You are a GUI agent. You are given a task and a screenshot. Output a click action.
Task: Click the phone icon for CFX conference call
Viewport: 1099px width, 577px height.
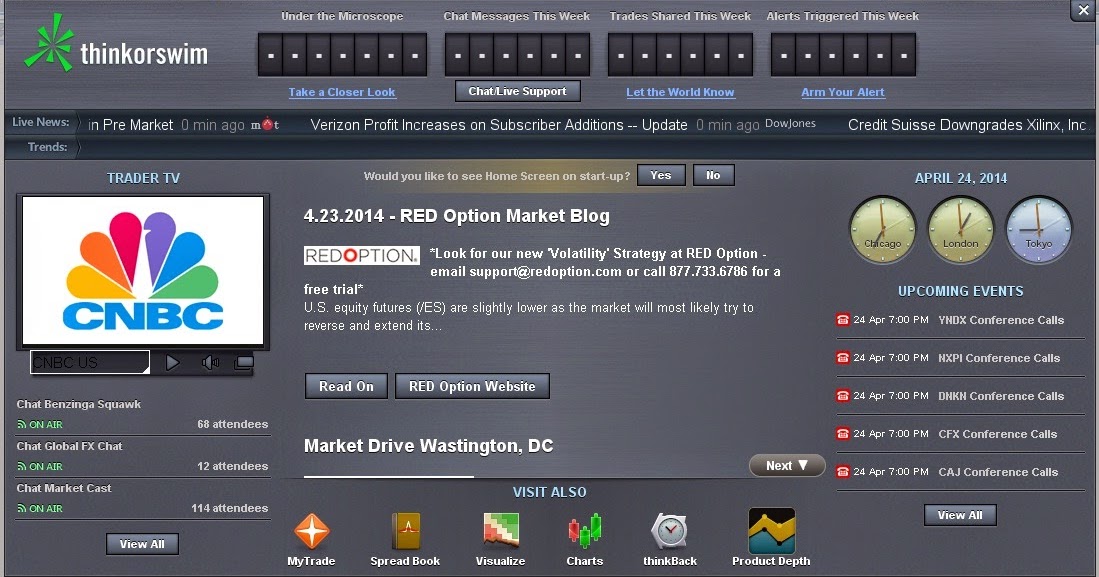[x=842, y=433]
